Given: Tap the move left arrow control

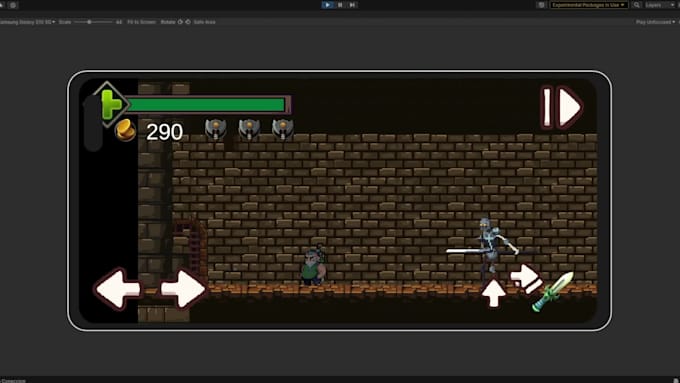Looking at the screenshot, I should coord(118,288).
